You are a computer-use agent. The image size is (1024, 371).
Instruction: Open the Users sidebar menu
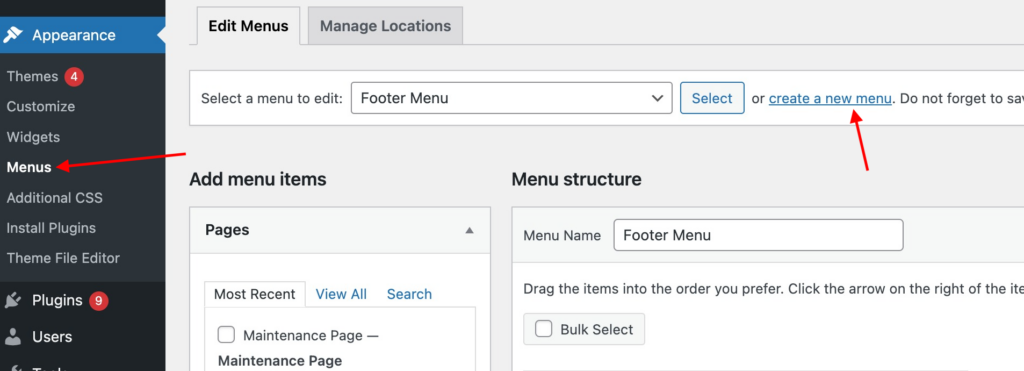click(x=52, y=337)
